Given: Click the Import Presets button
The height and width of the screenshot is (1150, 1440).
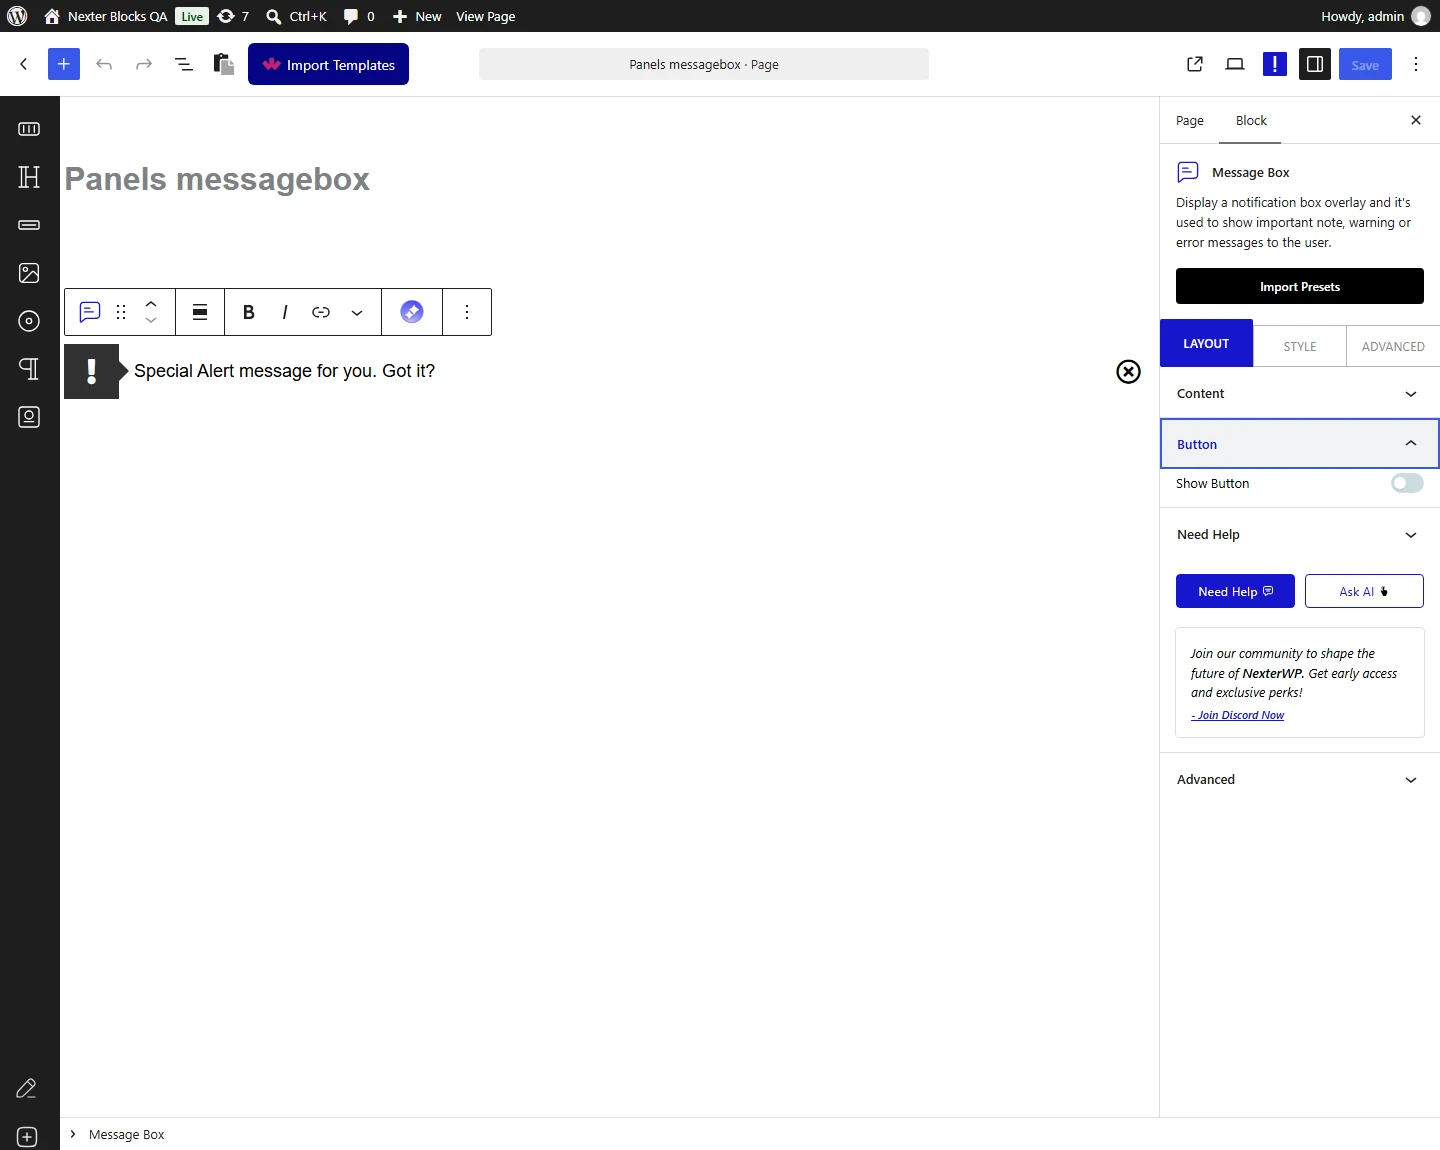Looking at the screenshot, I should (1300, 286).
